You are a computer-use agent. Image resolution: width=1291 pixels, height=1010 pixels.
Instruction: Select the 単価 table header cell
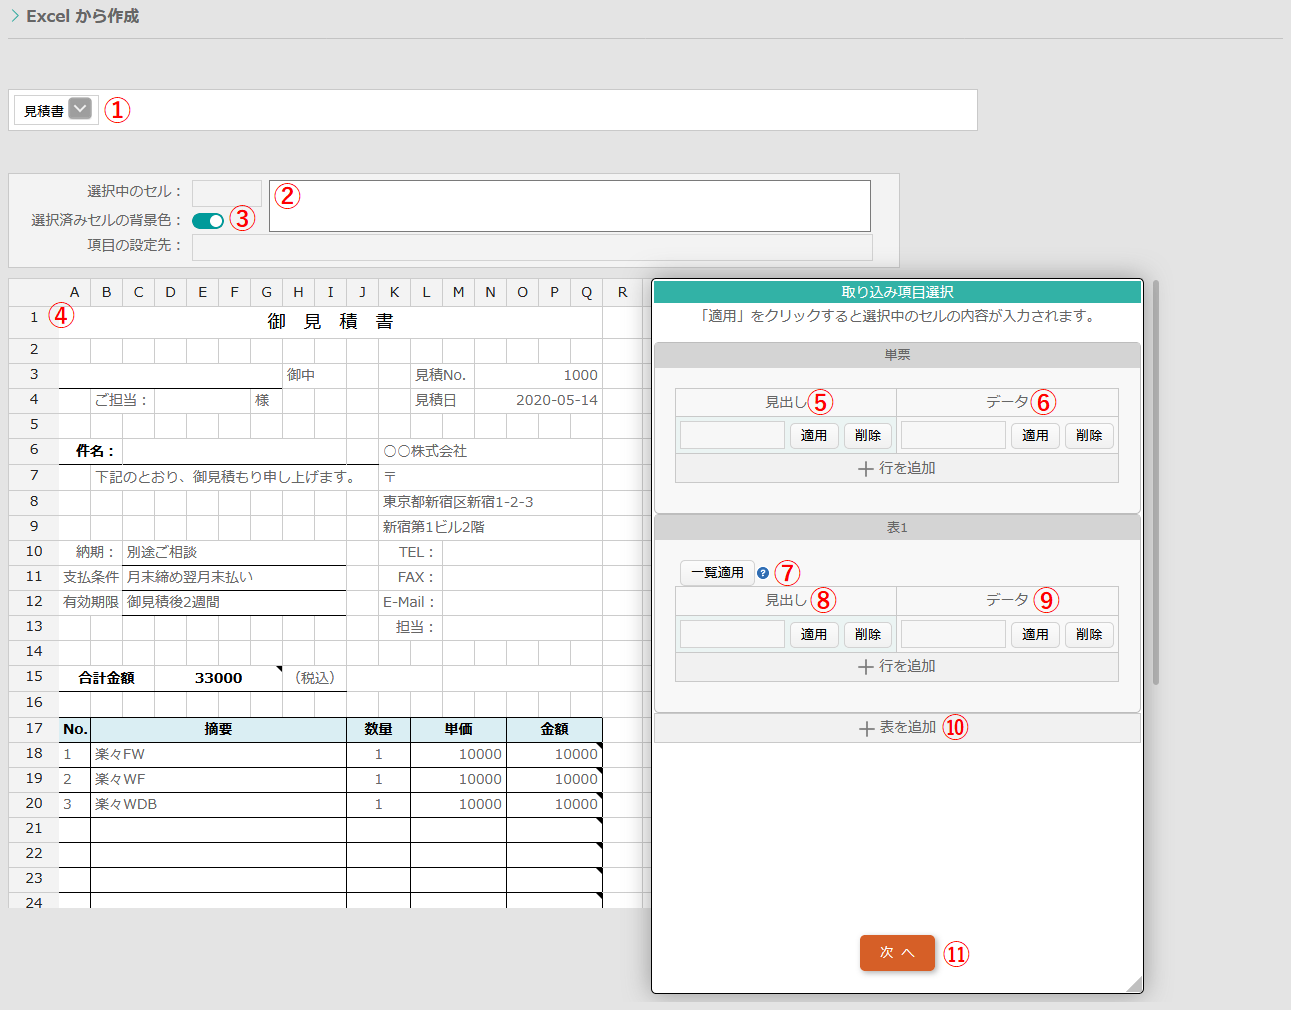tap(458, 729)
